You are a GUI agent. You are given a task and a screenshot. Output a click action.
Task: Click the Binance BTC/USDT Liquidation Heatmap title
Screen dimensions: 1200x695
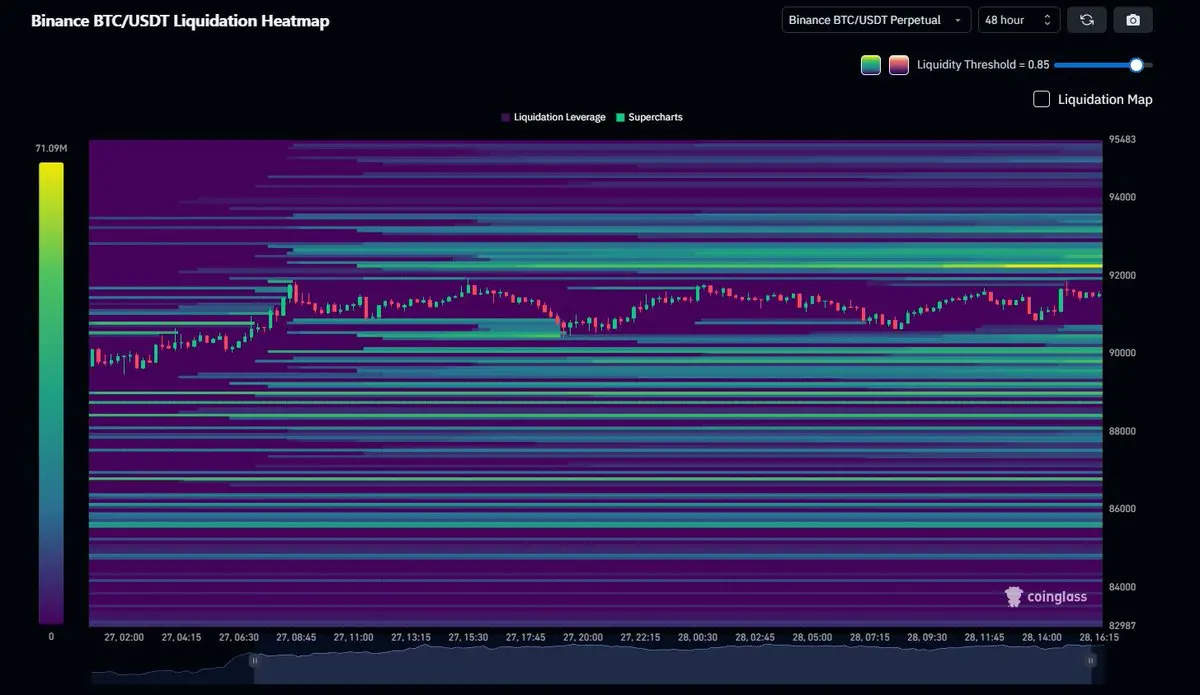(x=180, y=20)
